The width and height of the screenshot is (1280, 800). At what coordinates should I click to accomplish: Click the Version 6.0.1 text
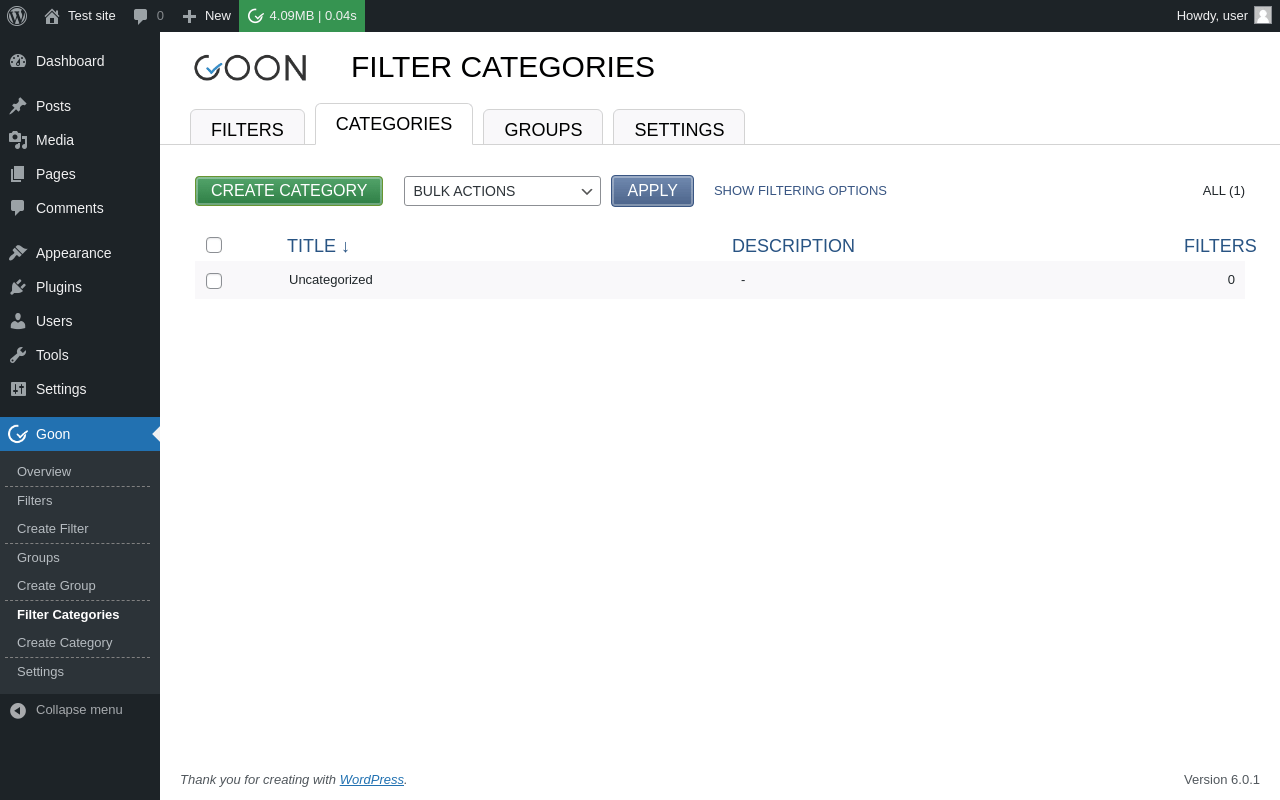pyautogui.click(x=1222, y=780)
